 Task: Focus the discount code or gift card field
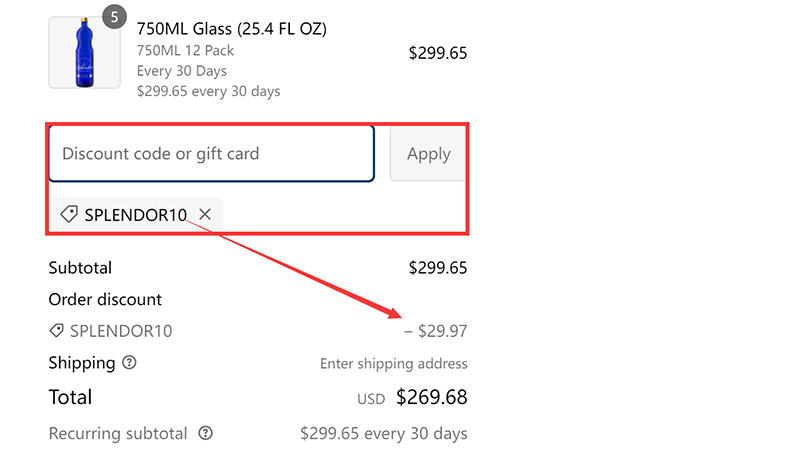(x=211, y=154)
